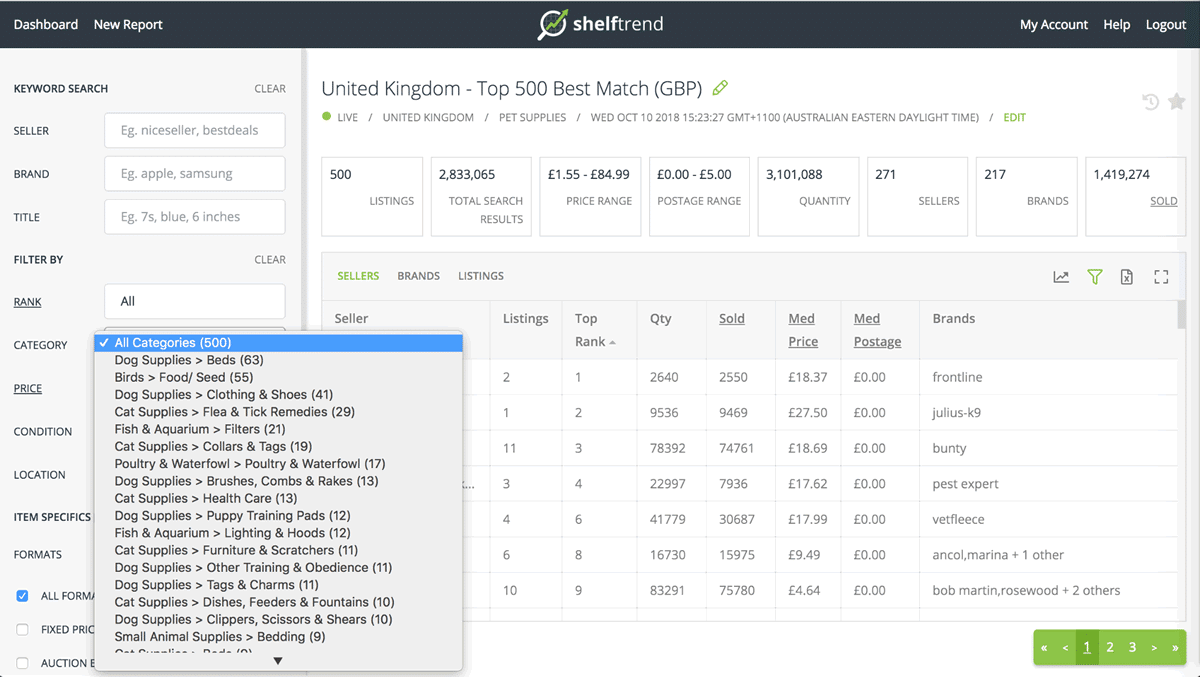Choose Dog Supplies > Brushes, Combs & Rakes
This screenshot has width=1200, height=677.
tap(279, 481)
